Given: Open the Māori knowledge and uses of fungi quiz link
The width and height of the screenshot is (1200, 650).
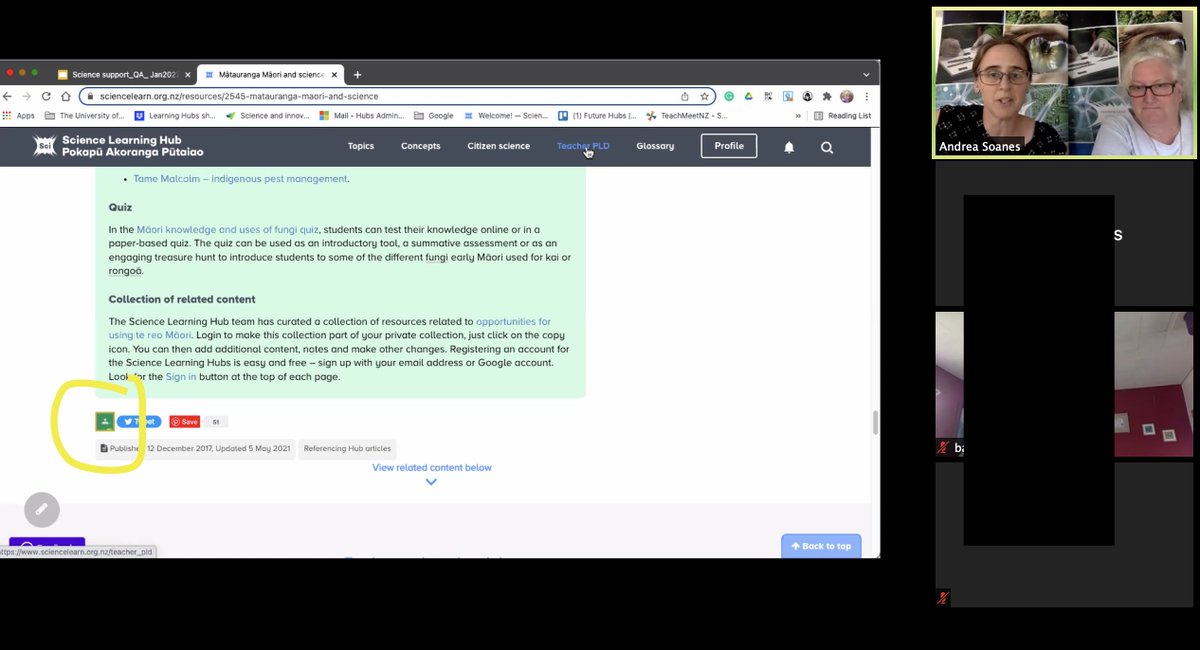Looking at the screenshot, I should pyautogui.click(x=228, y=230).
